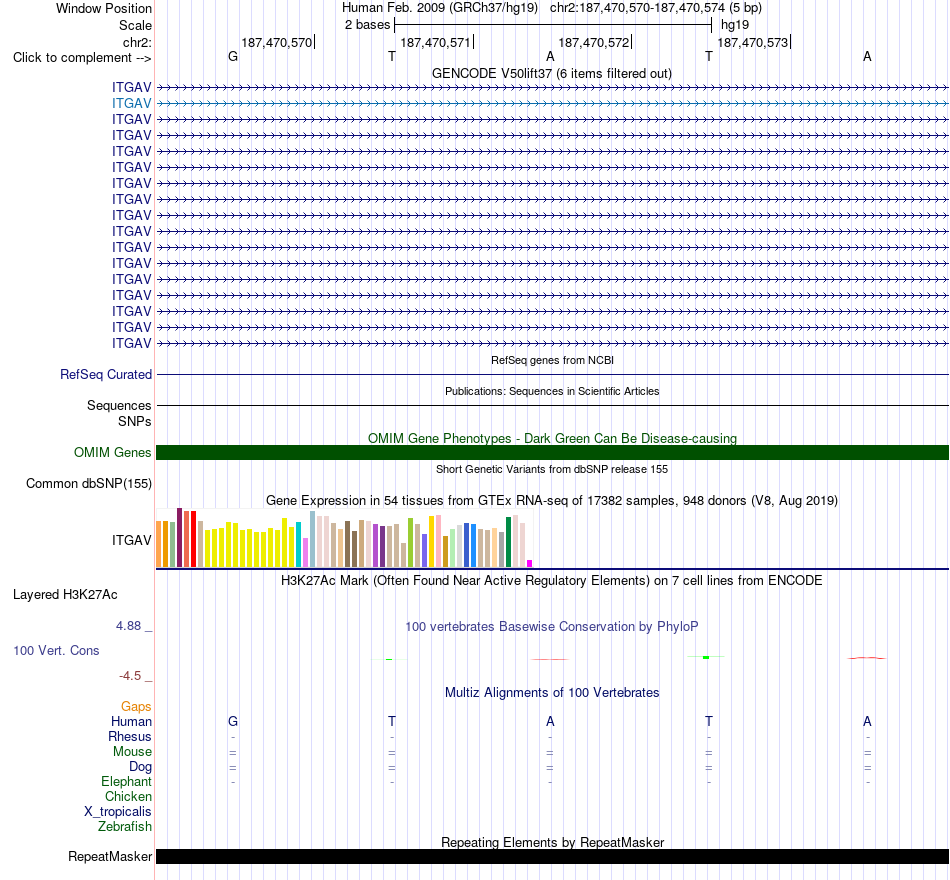Viewport: 950px width, 880px height.
Task: Click 'Multiz Alignments of 100 Vertebrates' title
Action: (x=552, y=693)
